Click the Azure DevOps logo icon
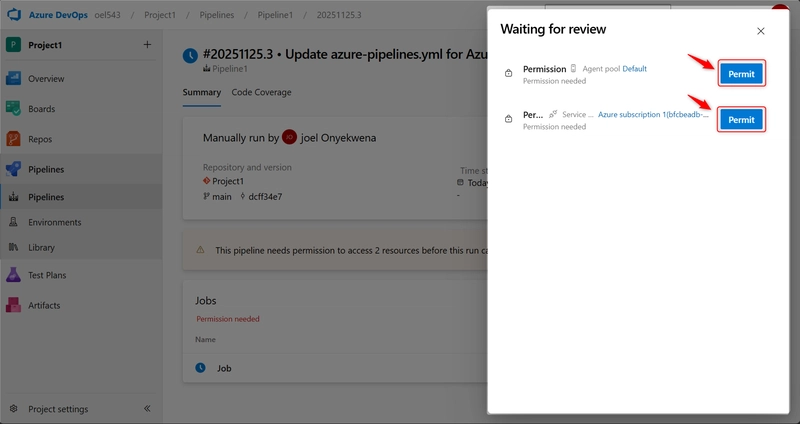 [x=15, y=16]
